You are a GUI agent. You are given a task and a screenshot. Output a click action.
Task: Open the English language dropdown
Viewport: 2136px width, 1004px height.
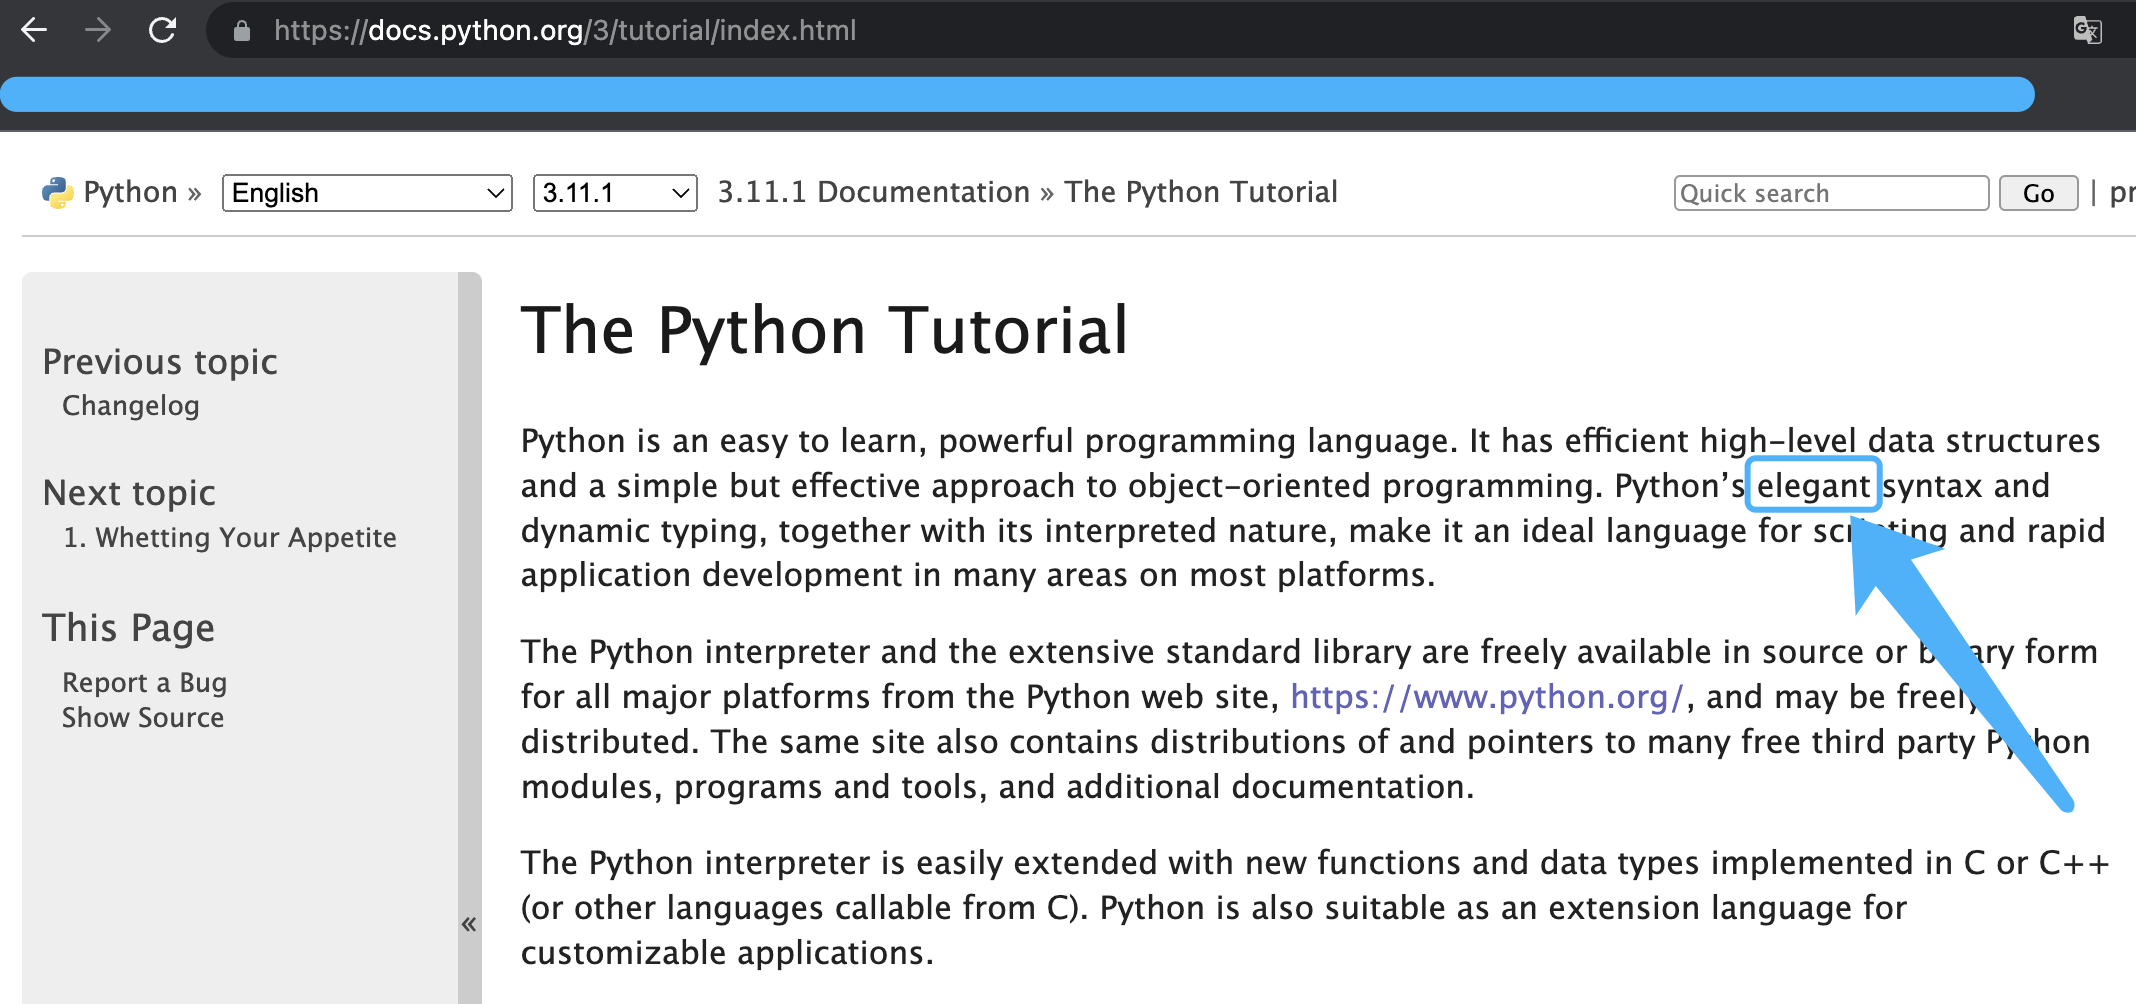pyautogui.click(x=367, y=192)
